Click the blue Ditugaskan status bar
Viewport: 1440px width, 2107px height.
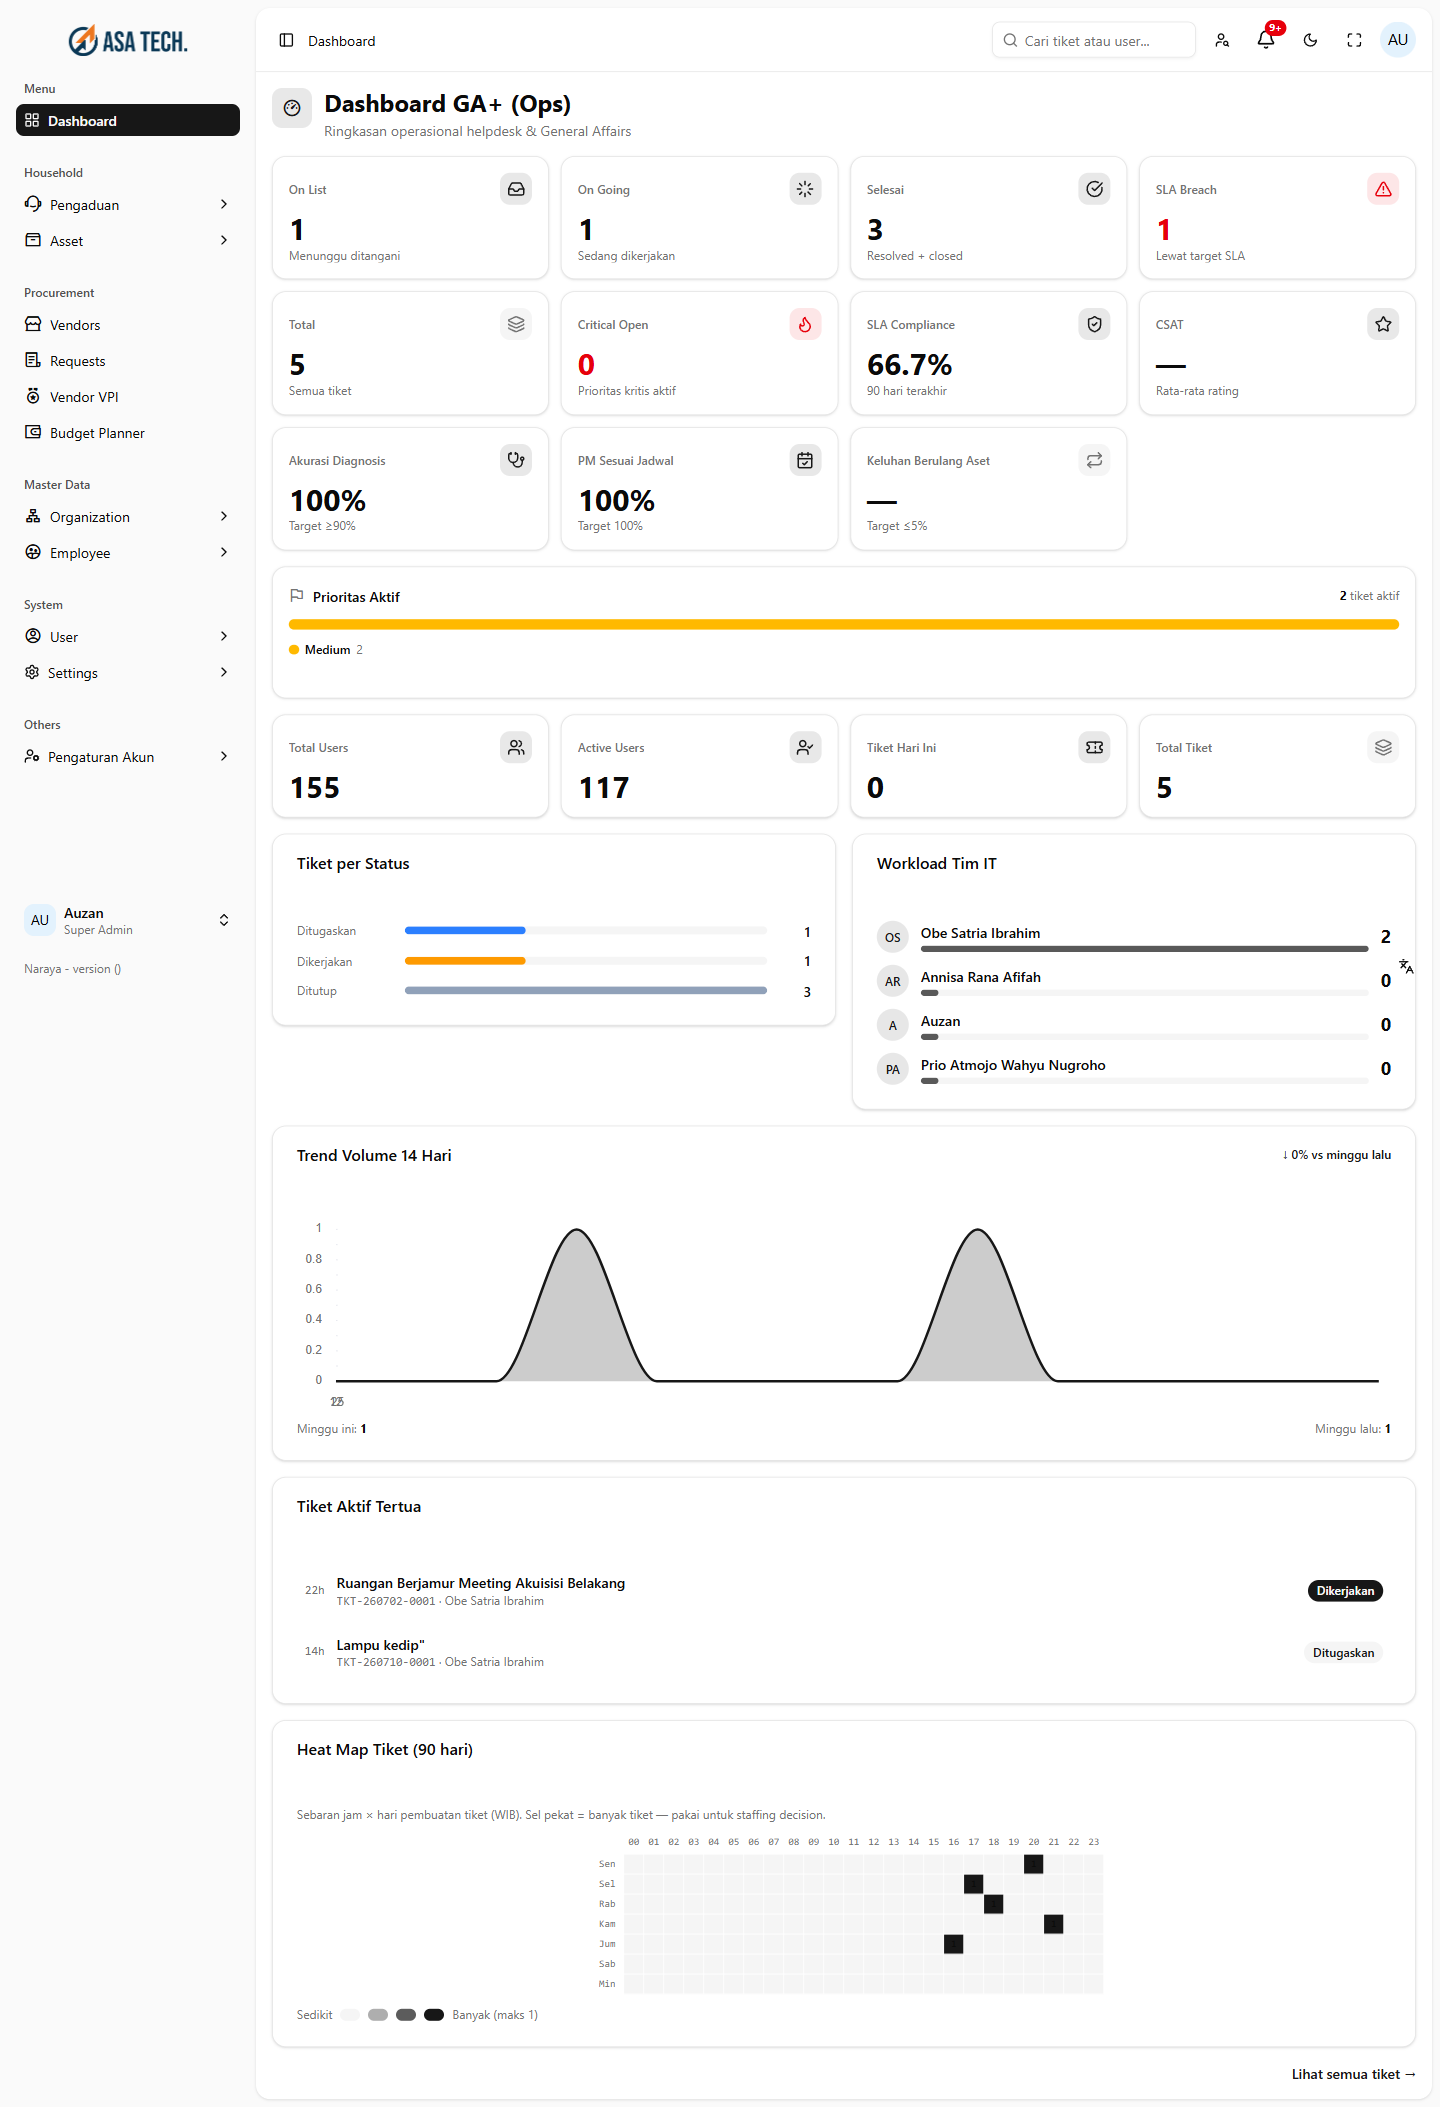coord(465,931)
